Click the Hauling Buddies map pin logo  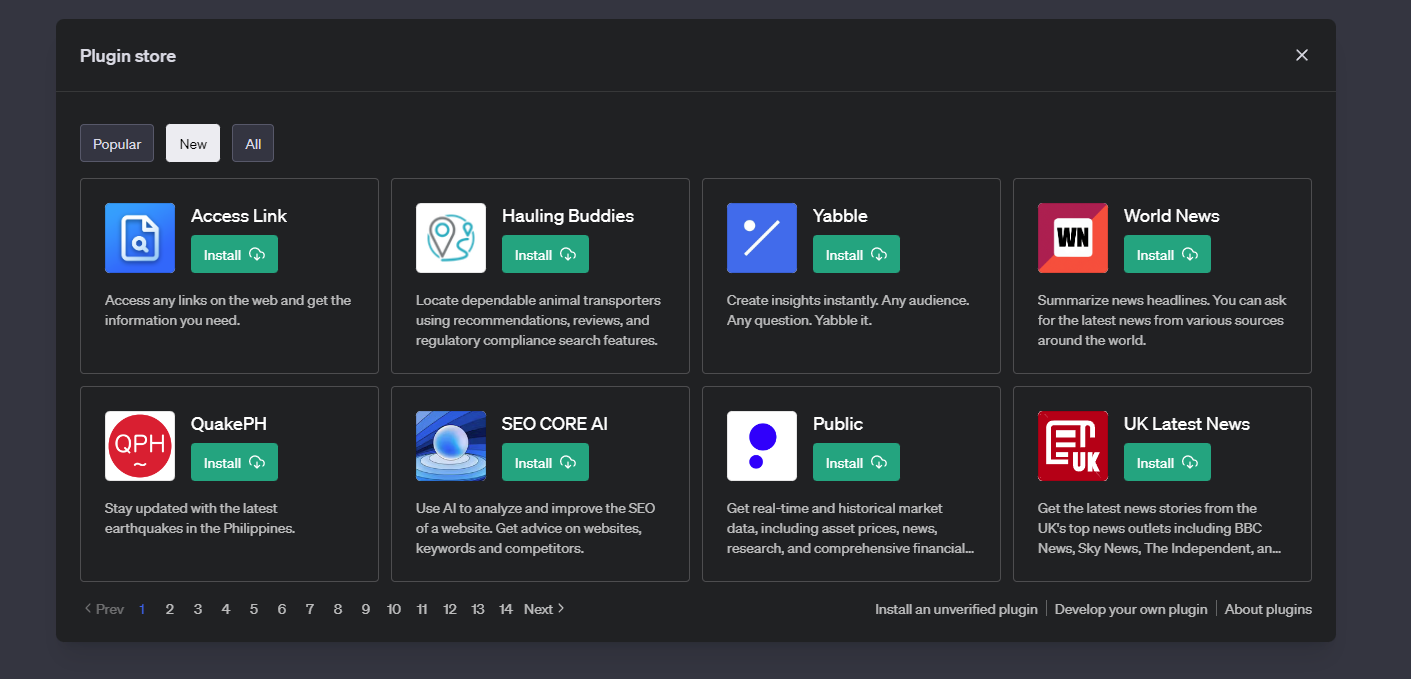[x=451, y=238]
